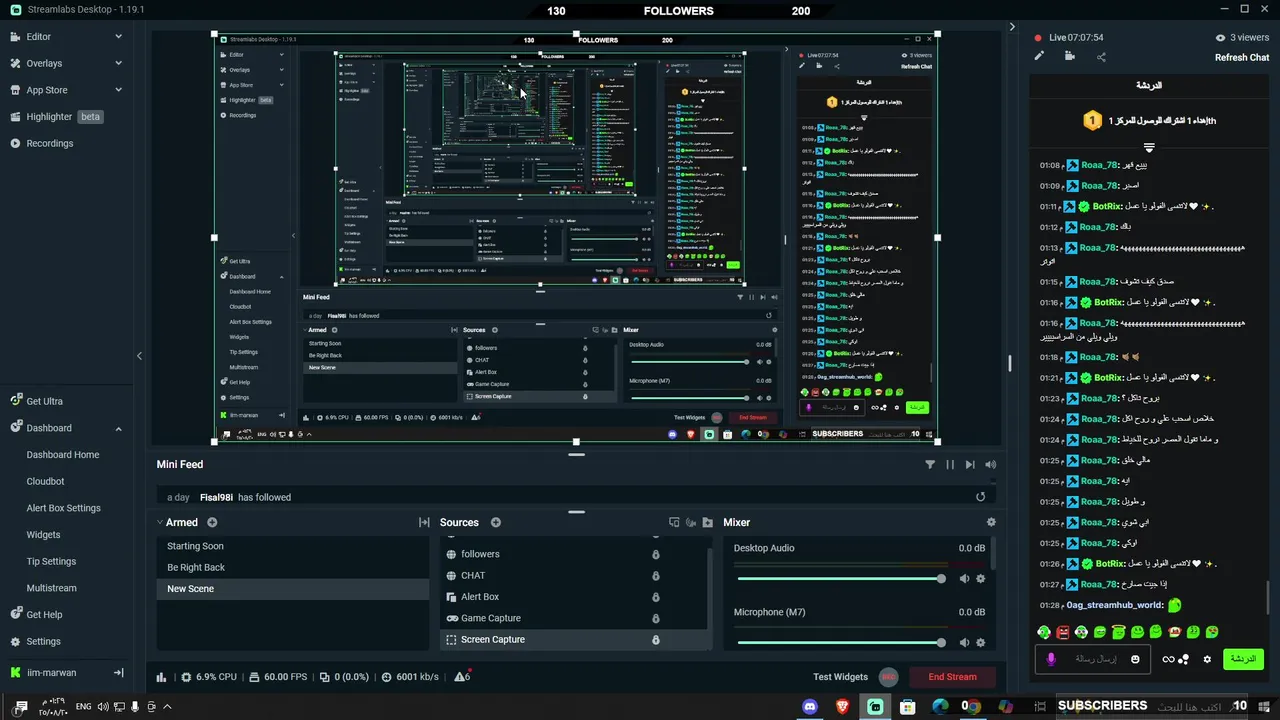Mute Microphone (M7) speaker icon
The width and height of the screenshot is (1280, 720).
(x=964, y=642)
